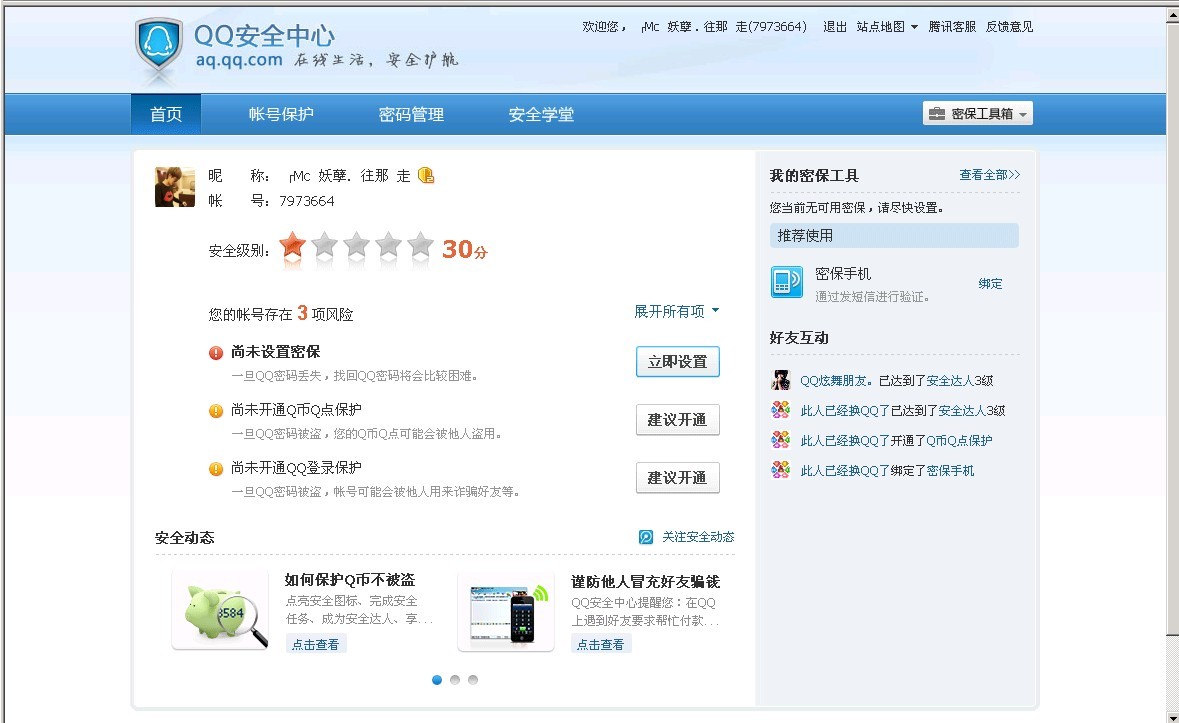Open the piggy bank thumbnail article
Screen dimensions: 1179x723
[x=220, y=610]
